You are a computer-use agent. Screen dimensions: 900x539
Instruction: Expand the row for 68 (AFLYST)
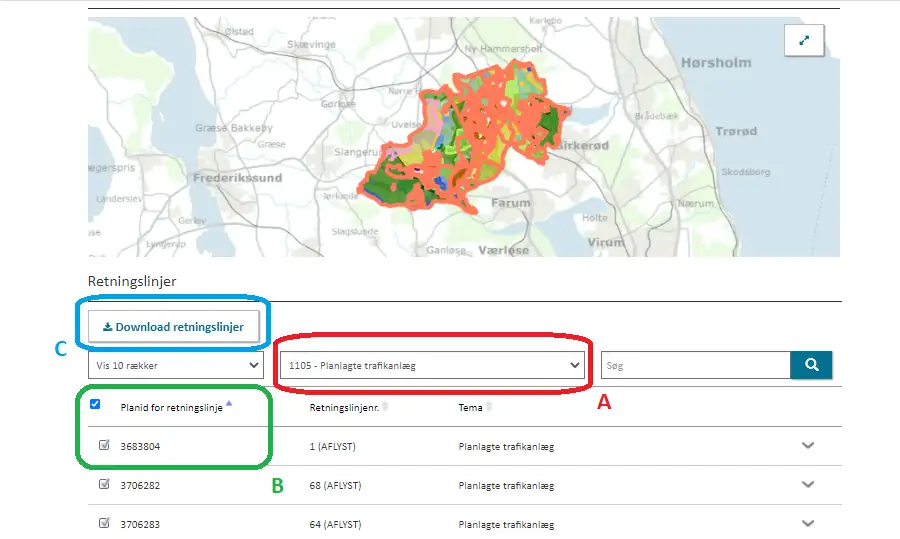809,485
